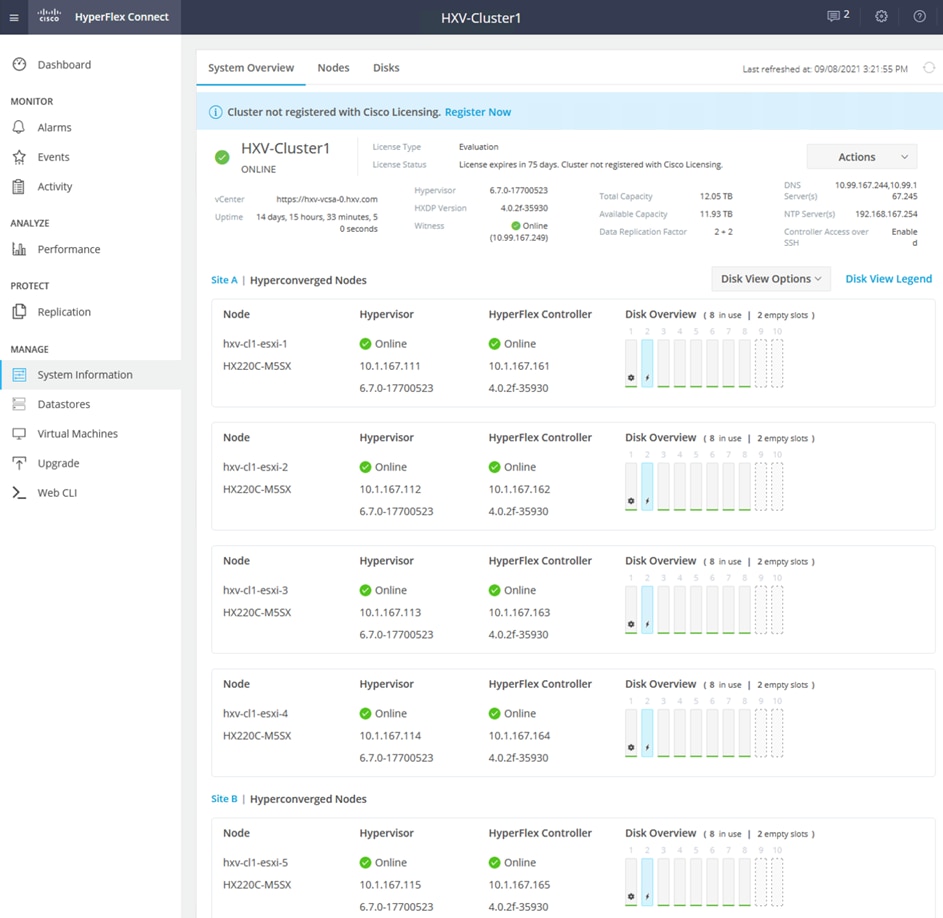Click the help question mark icon
The width and height of the screenshot is (943, 918).
pos(920,16)
